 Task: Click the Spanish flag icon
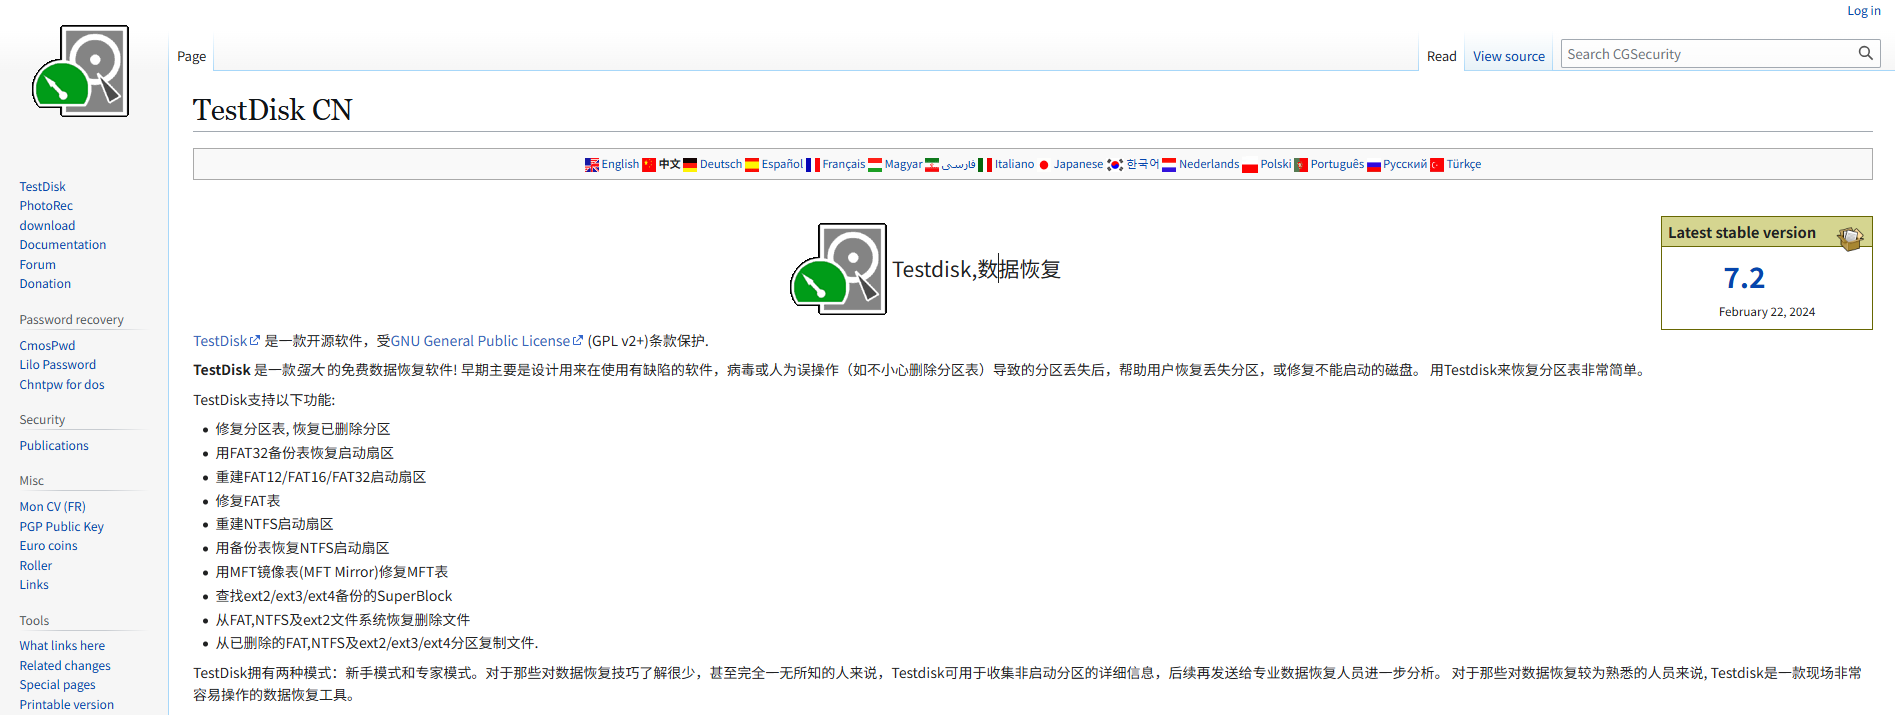(x=752, y=165)
